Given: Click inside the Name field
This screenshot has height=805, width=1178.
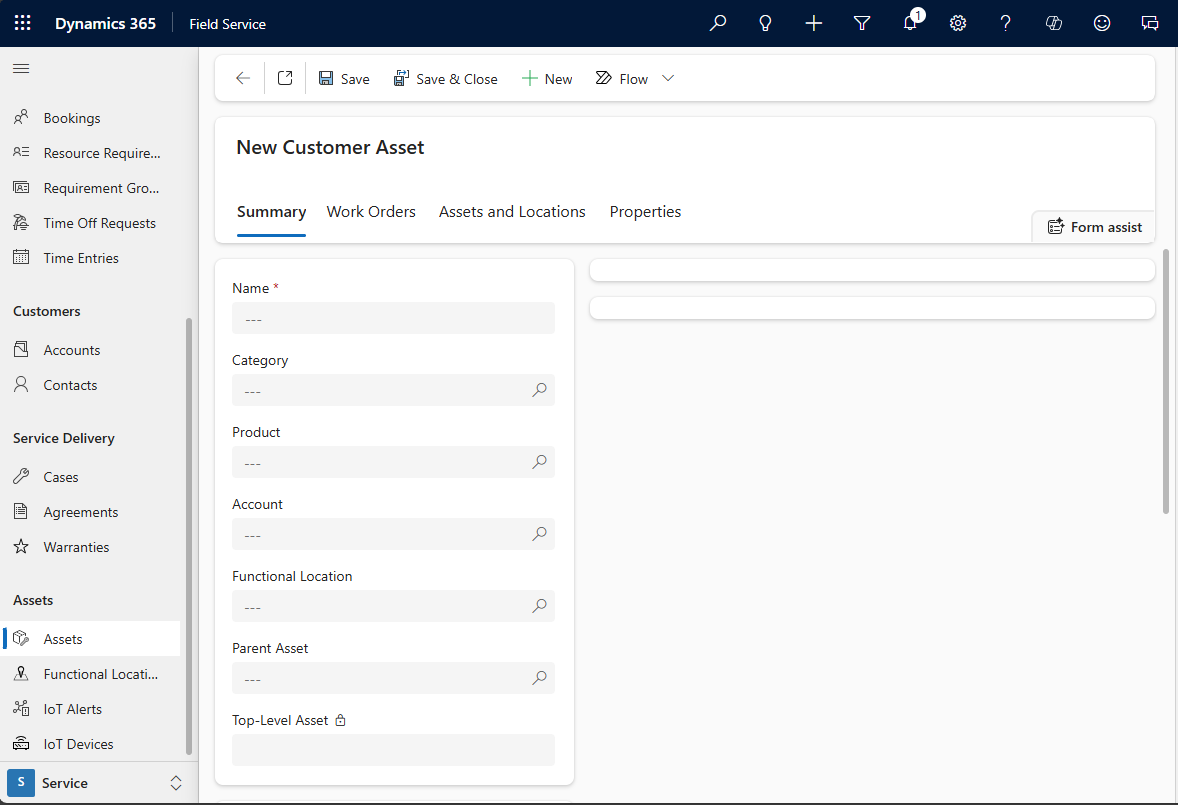Looking at the screenshot, I should (x=393, y=318).
